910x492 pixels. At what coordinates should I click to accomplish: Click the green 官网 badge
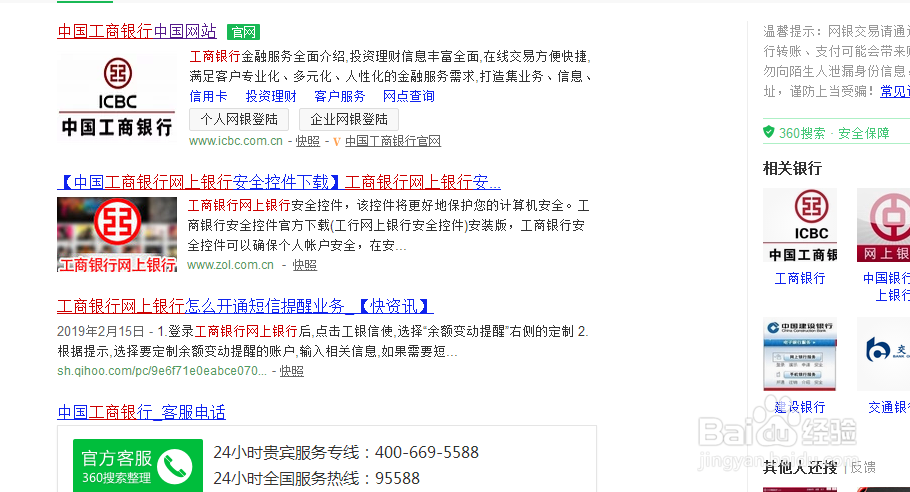coord(243,32)
